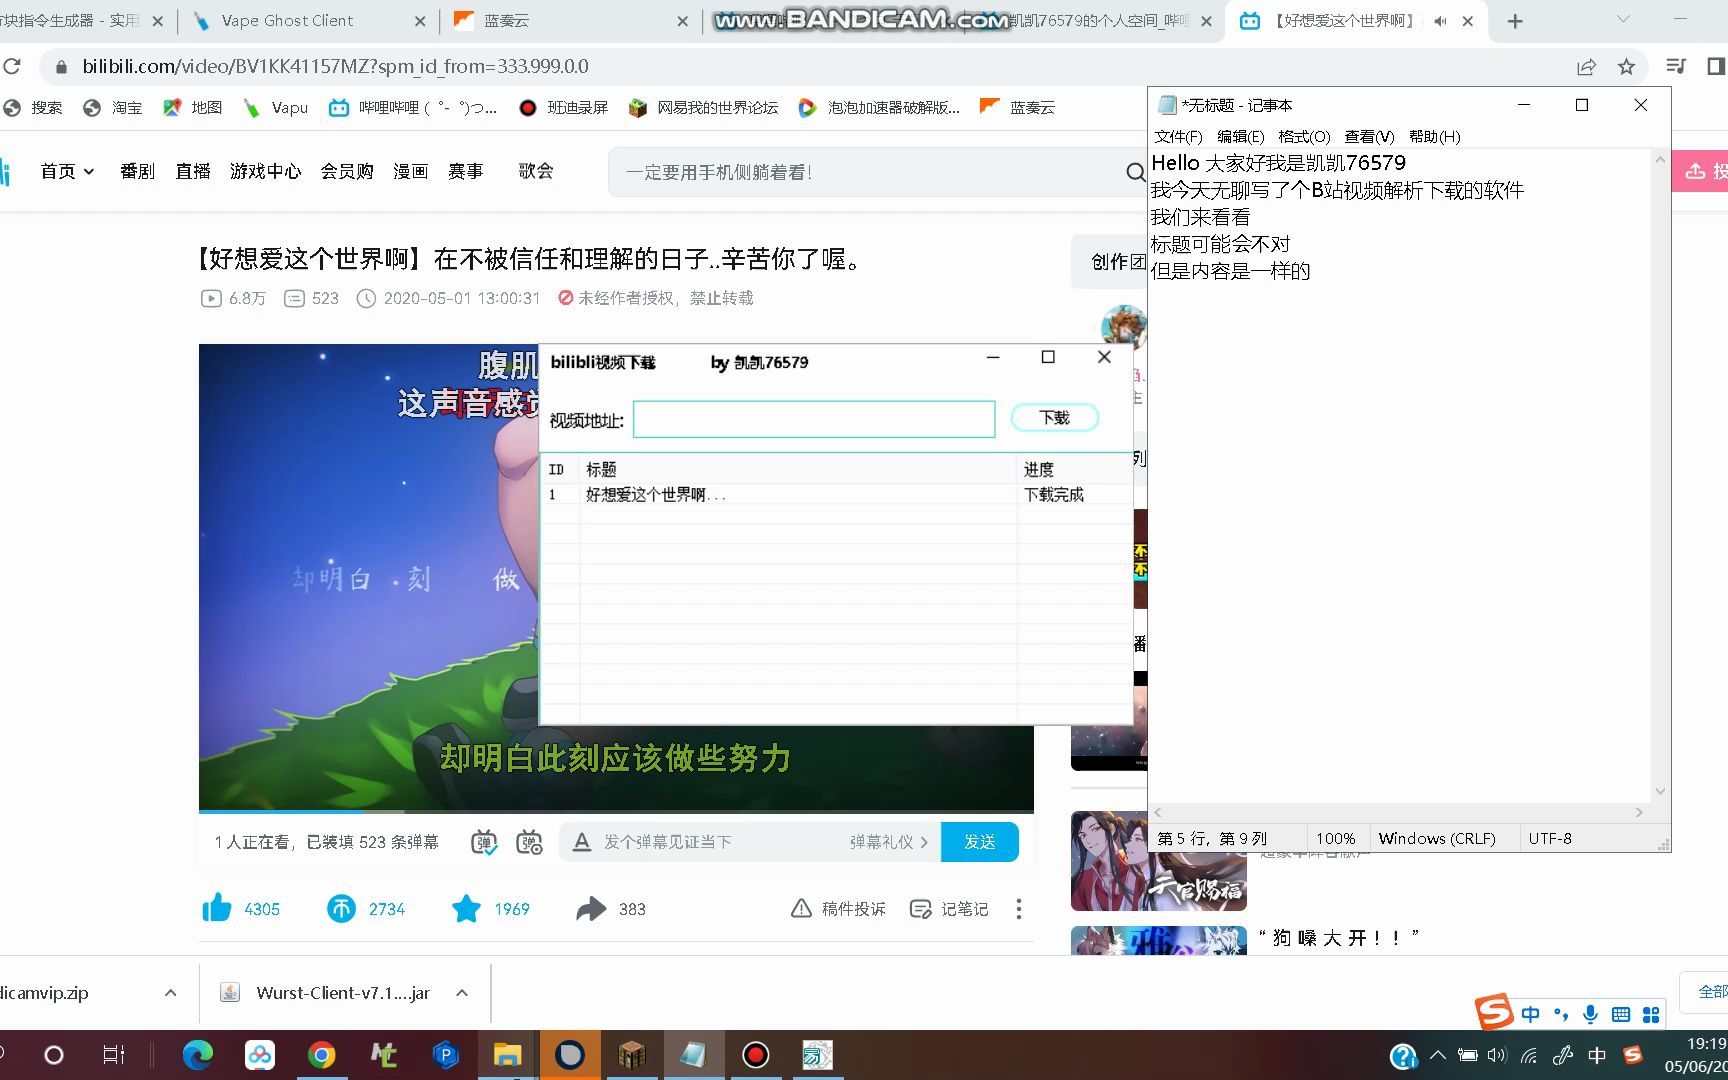The image size is (1728, 1080).
Task: Open Microsoft Edge from the taskbar
Action: point(197,1055)
